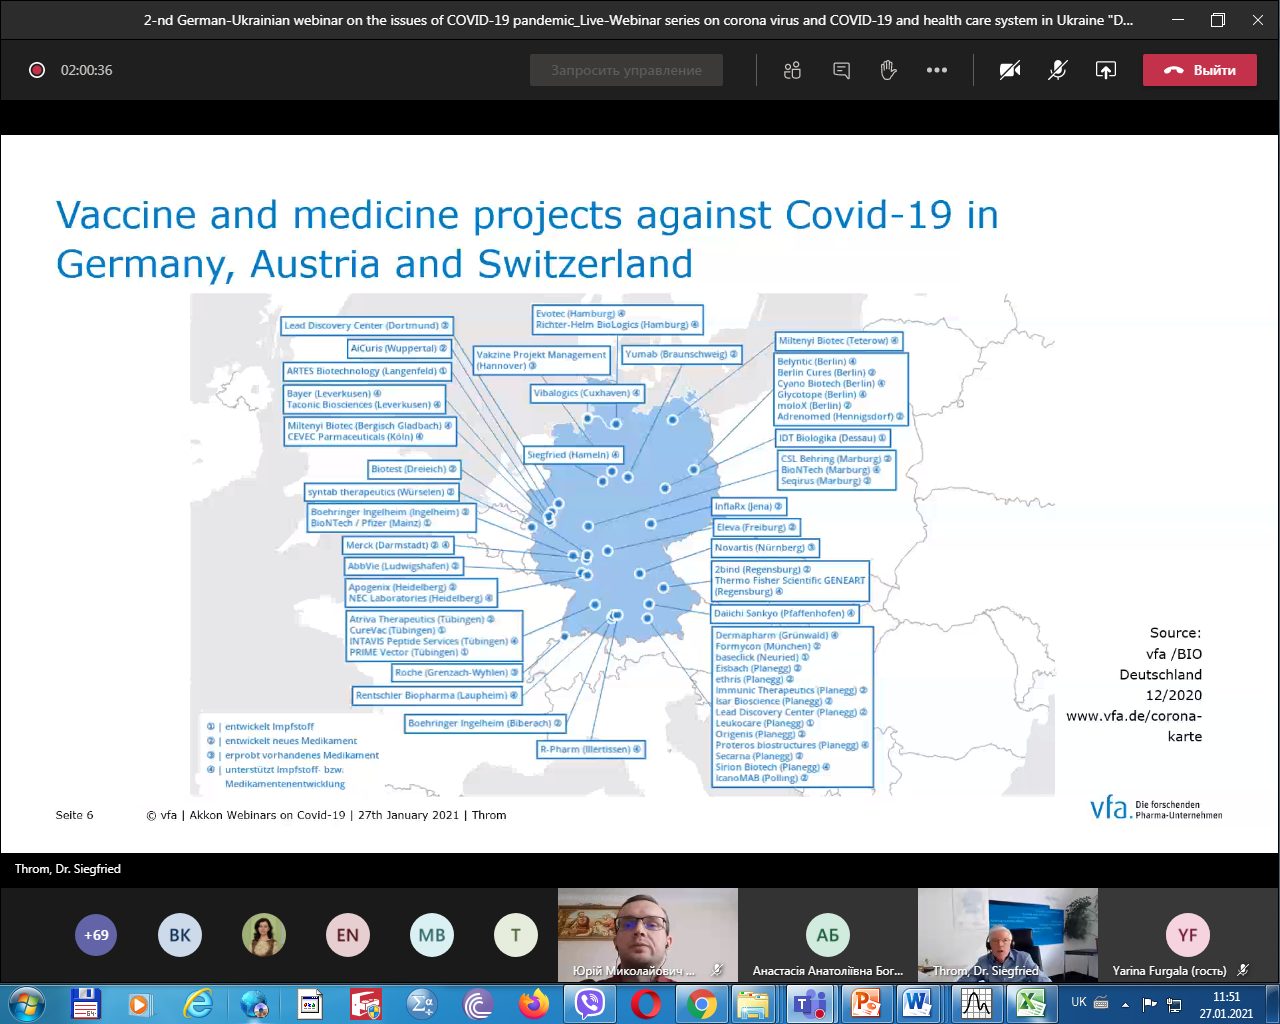
Task: Select the Анастасія Анатоліївна participant tile
Action: coord(827,935)
